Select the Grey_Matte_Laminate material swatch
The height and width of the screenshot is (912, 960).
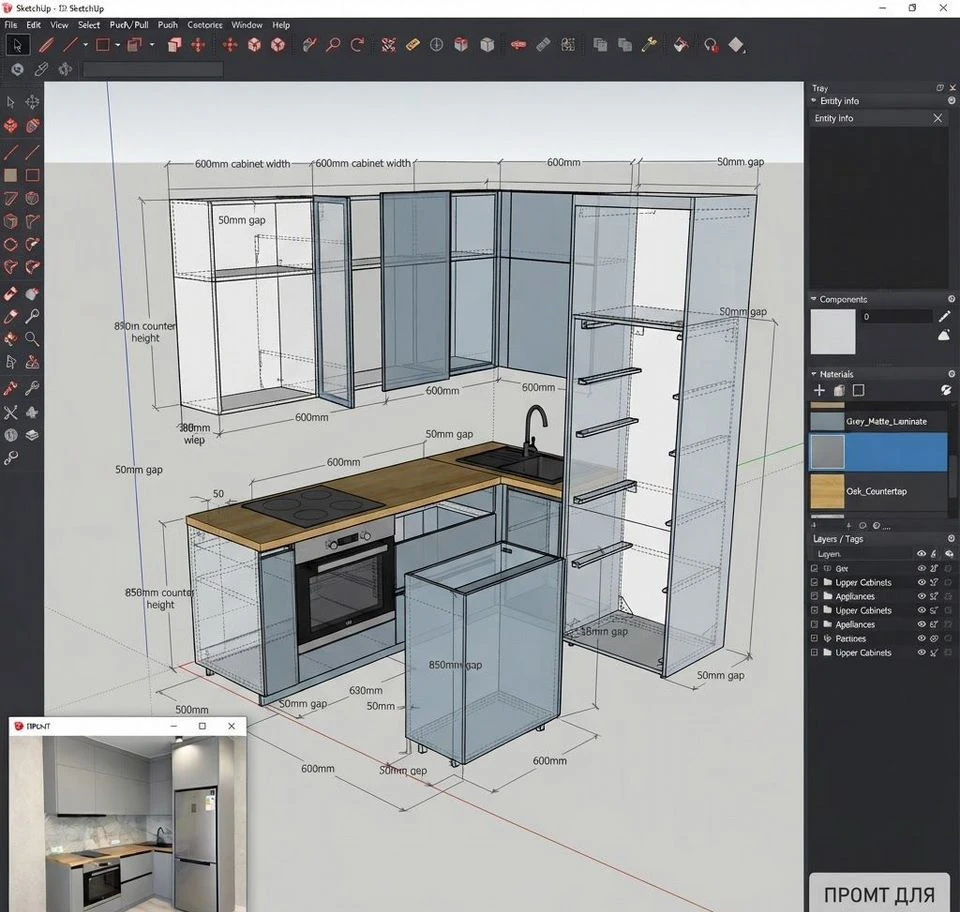pyautogui.click(x=827, y=421)
